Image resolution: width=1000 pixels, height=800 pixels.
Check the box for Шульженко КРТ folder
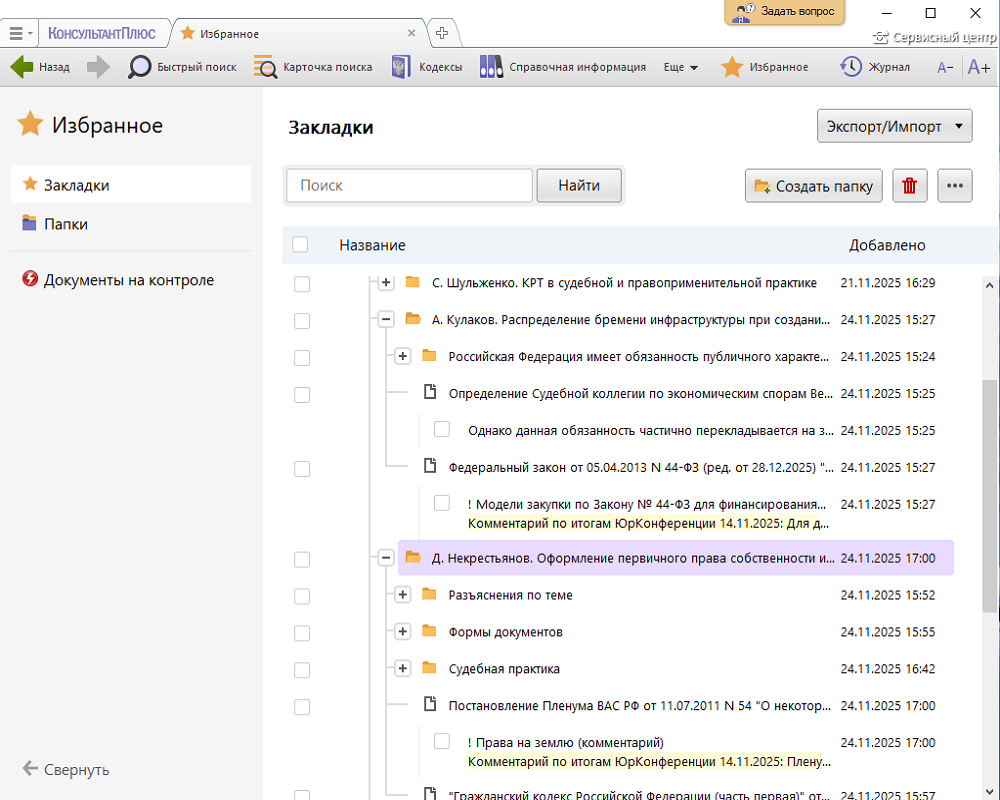pyautogui.click(x=302, y=284)
